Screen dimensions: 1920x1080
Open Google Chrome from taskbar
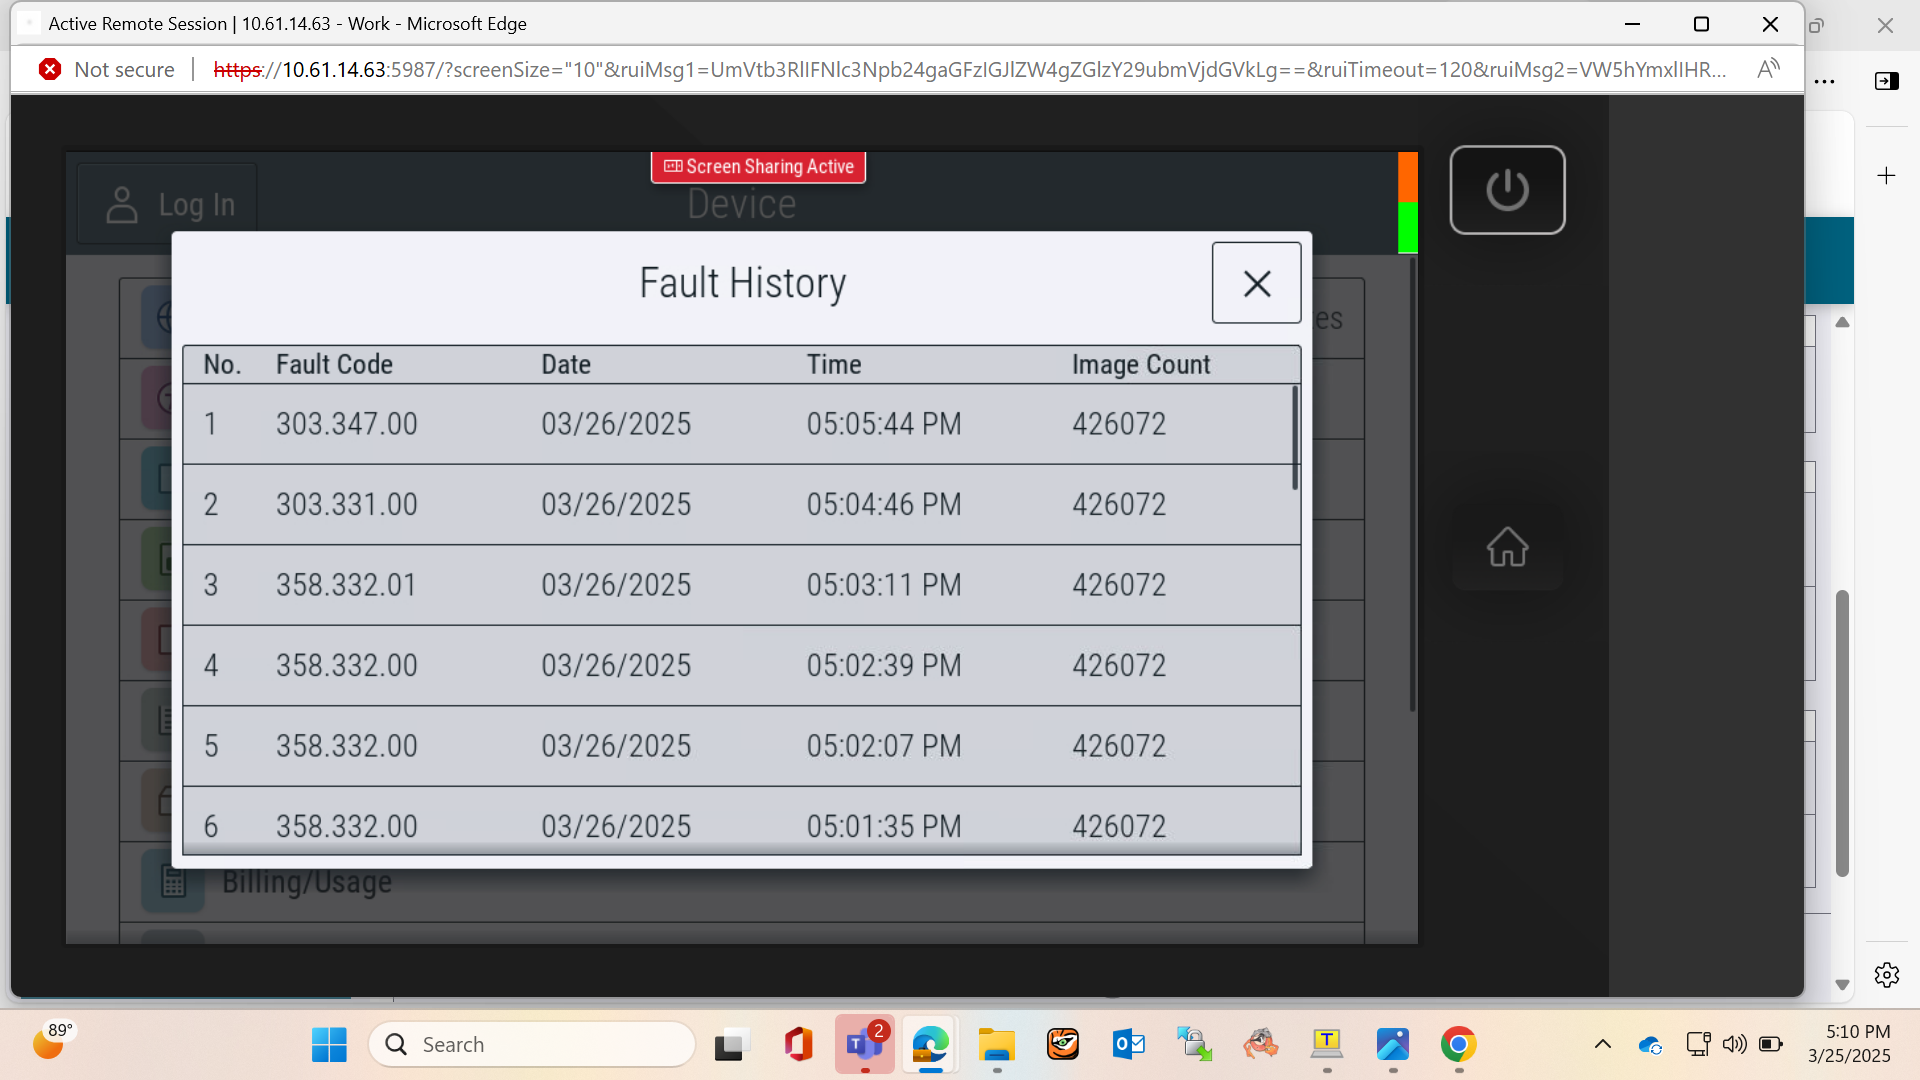(x=1458, y=1044)
